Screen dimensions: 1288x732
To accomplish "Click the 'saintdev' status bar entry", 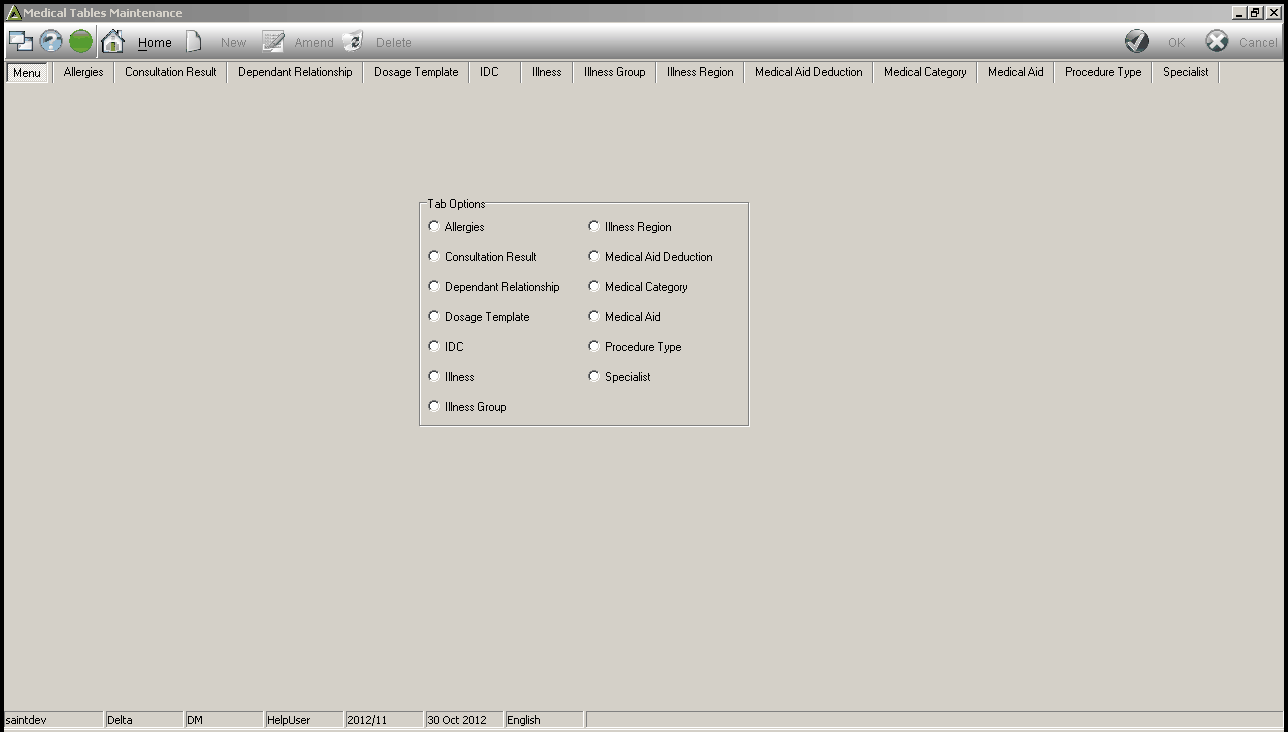I will tap(54, 720).
